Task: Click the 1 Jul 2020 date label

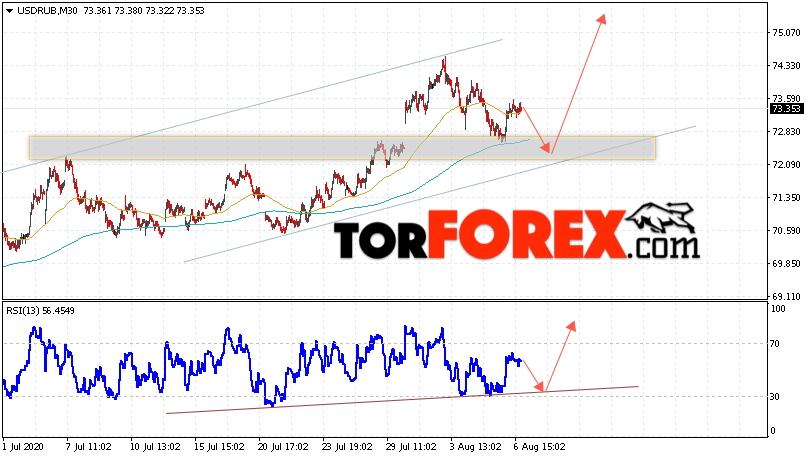Action: (x=23, y=447)
